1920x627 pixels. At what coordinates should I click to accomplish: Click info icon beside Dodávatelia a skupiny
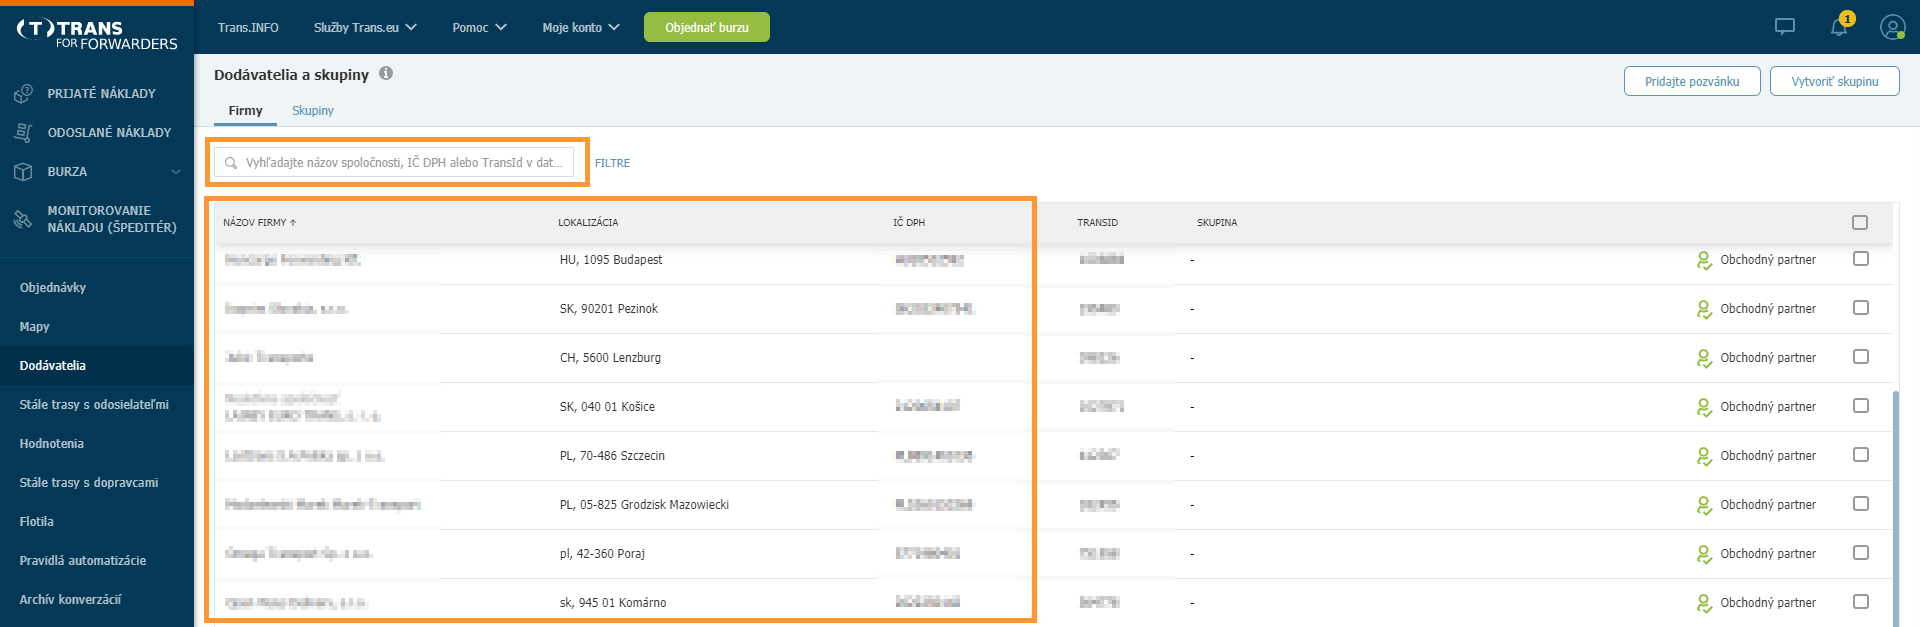click(386, 73)
